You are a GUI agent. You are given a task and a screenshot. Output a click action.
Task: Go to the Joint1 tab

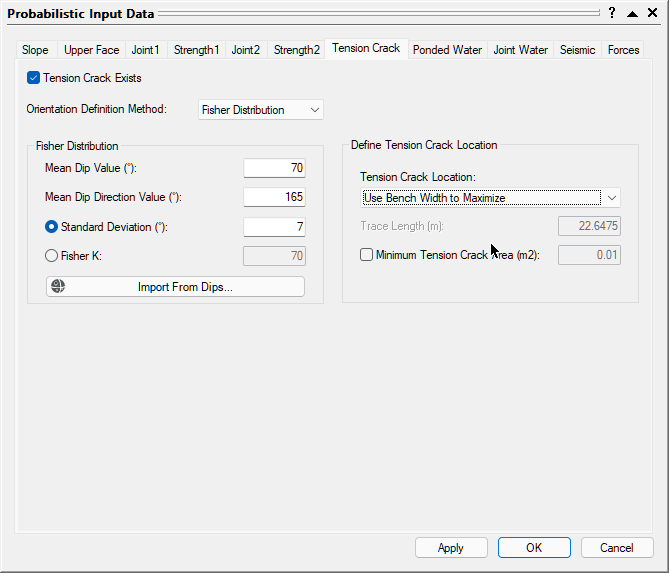point(145,50)
